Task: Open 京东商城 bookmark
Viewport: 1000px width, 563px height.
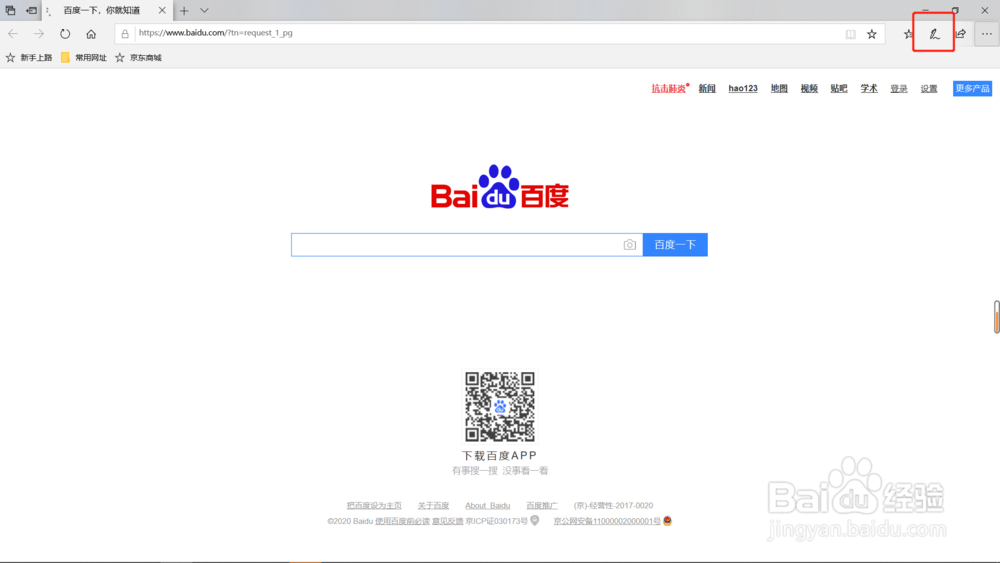Action: [138, 57]
